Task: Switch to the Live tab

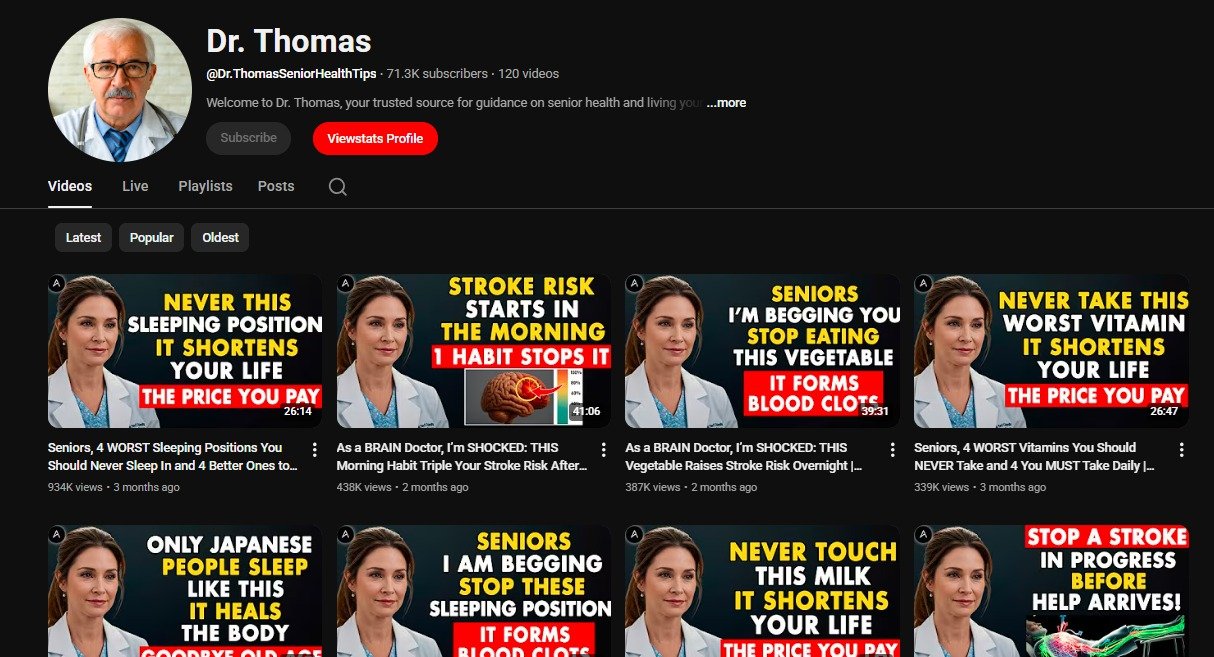Action: click(135, 186)
